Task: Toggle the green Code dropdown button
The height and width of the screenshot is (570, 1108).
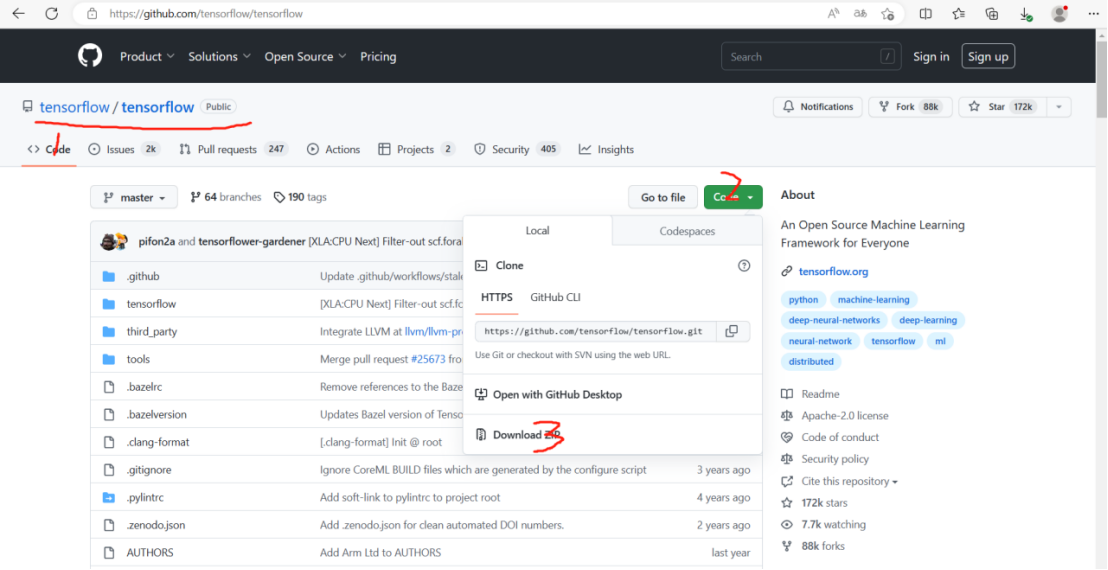Action: [733, 197]
